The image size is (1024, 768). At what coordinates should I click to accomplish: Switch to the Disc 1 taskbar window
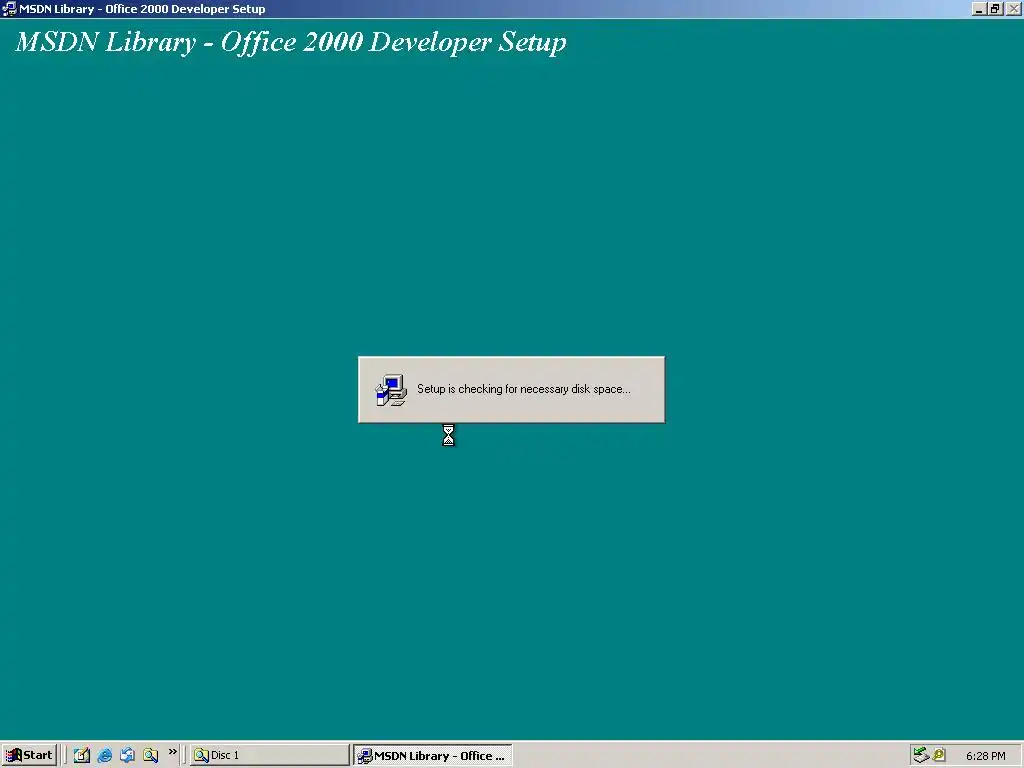coord(270,755)
